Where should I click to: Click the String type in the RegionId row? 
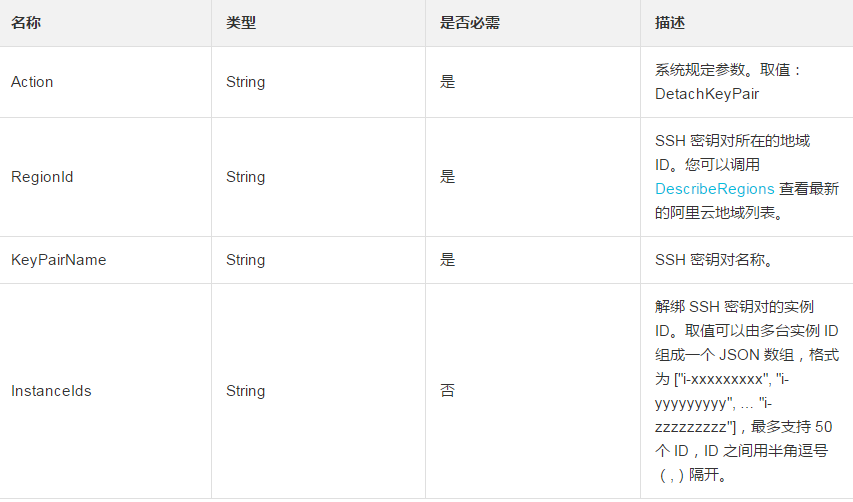[x=245, y=177]
